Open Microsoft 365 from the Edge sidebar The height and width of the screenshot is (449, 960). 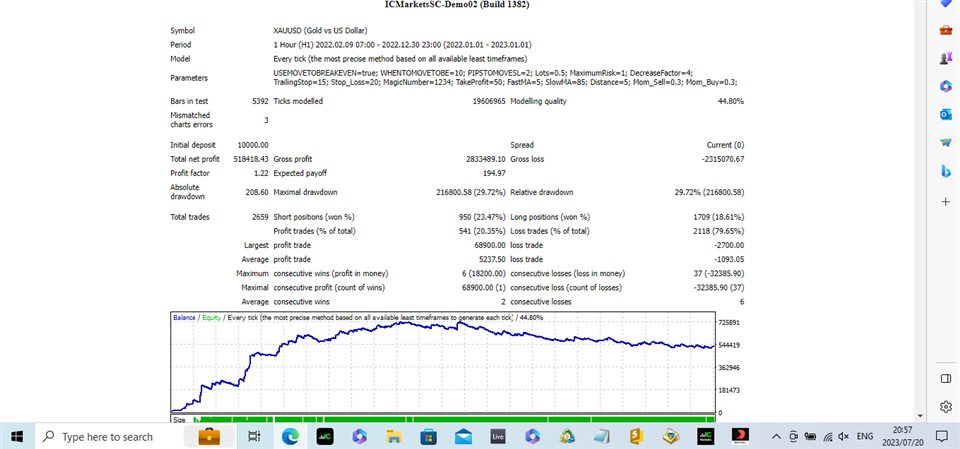[x=945, y=87]
